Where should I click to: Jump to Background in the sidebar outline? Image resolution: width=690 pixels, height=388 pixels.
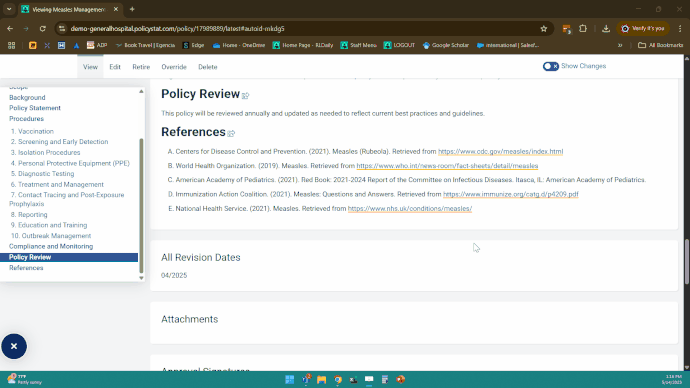[27, 98]
